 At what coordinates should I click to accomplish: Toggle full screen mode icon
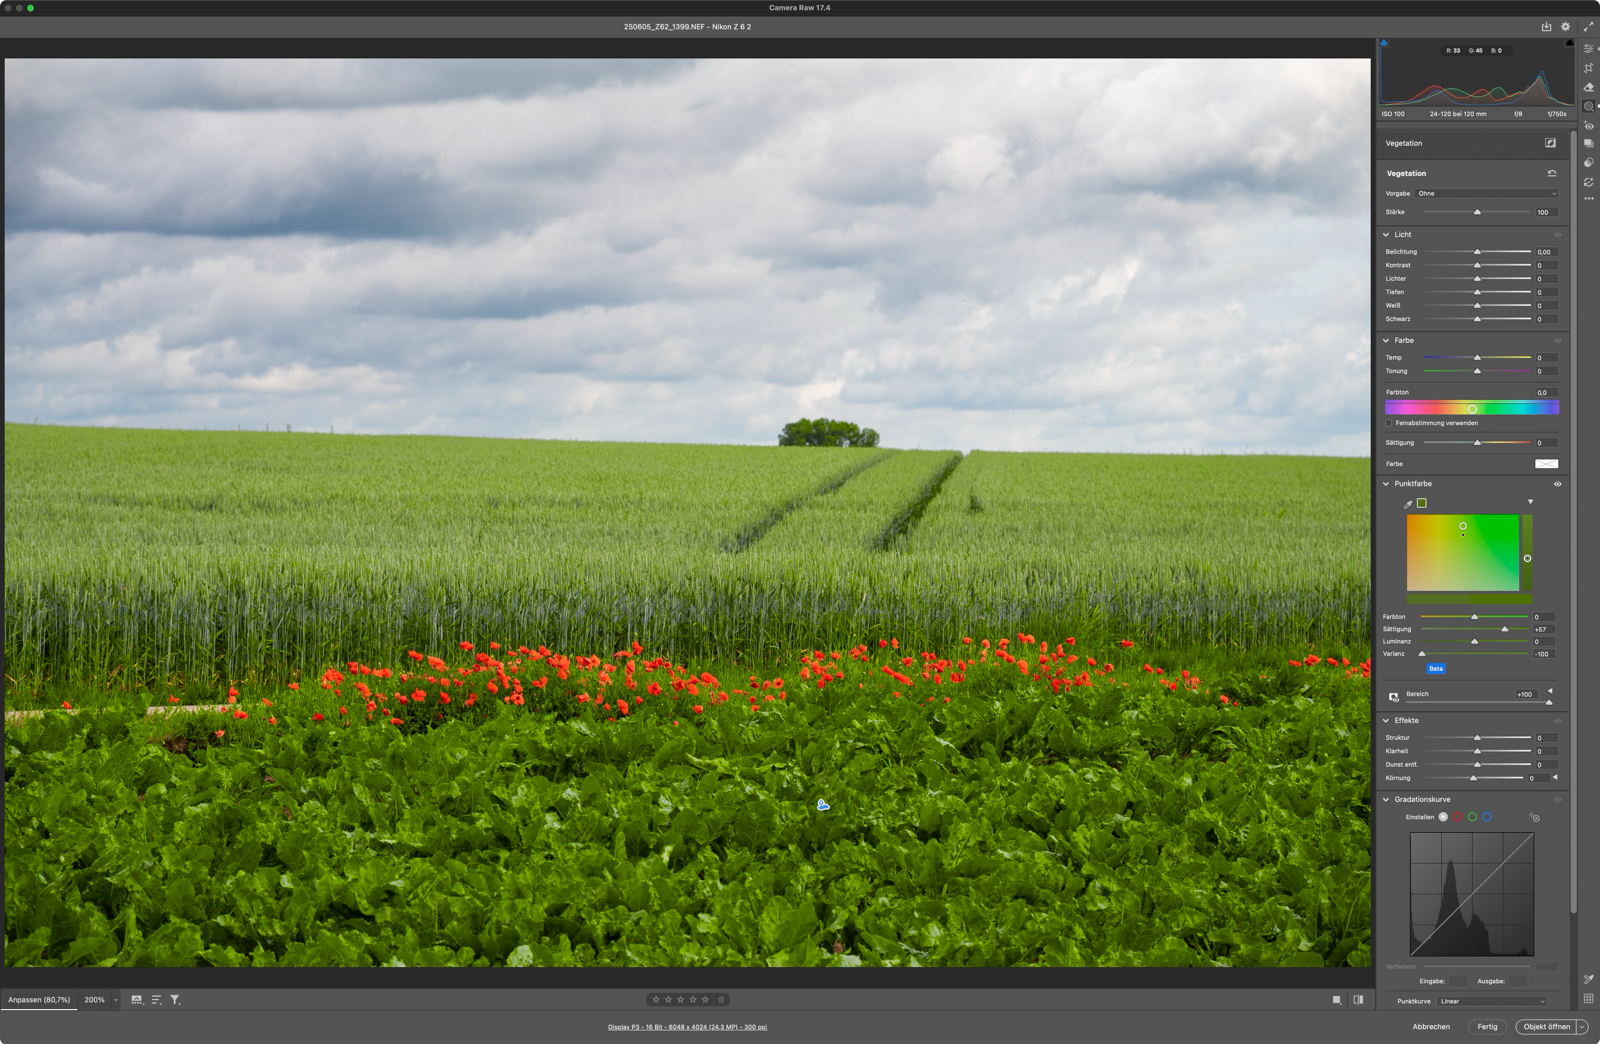point(1588,27)
